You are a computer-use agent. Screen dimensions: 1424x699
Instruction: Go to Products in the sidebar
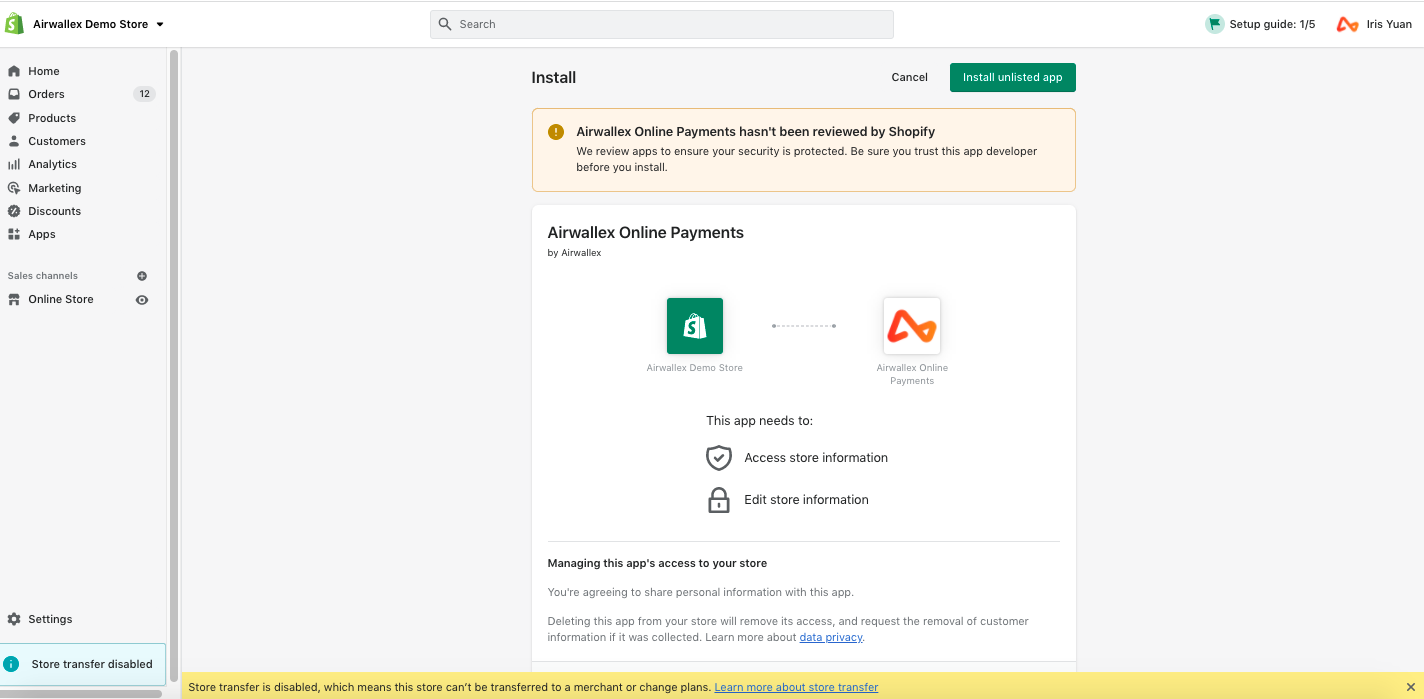coord(52,118)
